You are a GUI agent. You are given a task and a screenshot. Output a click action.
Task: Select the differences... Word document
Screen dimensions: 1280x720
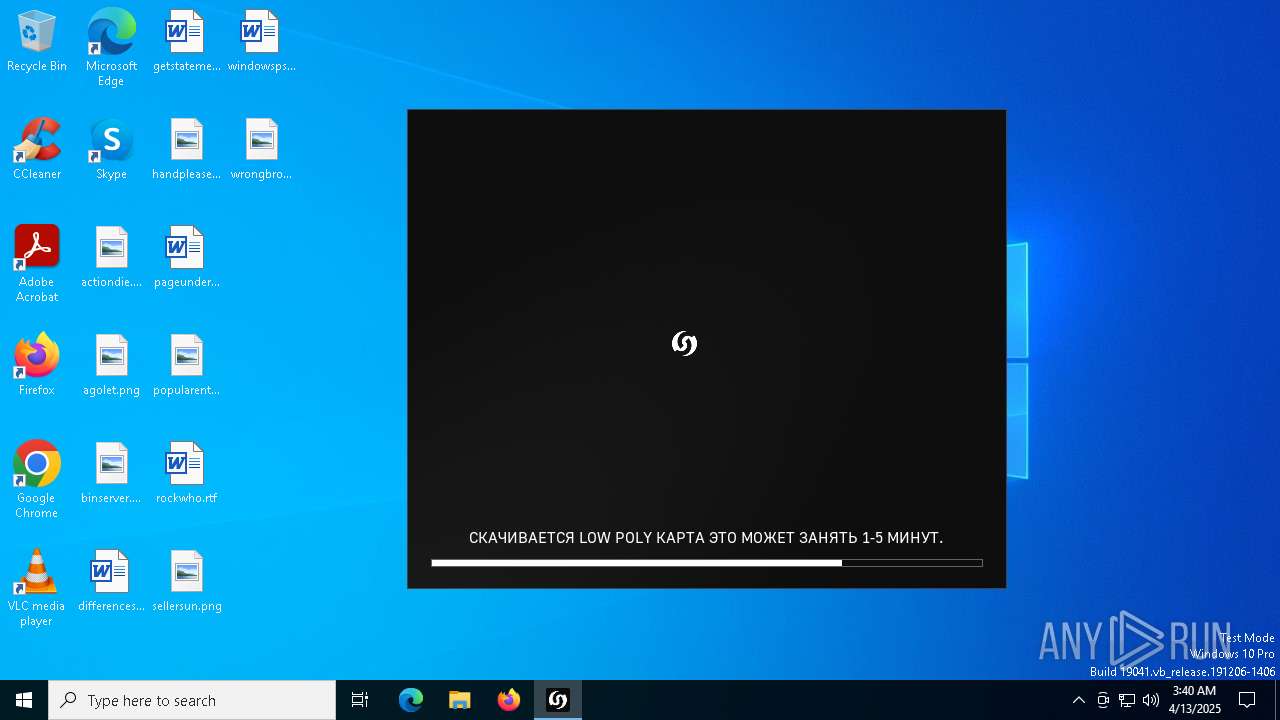click(111, 581)
